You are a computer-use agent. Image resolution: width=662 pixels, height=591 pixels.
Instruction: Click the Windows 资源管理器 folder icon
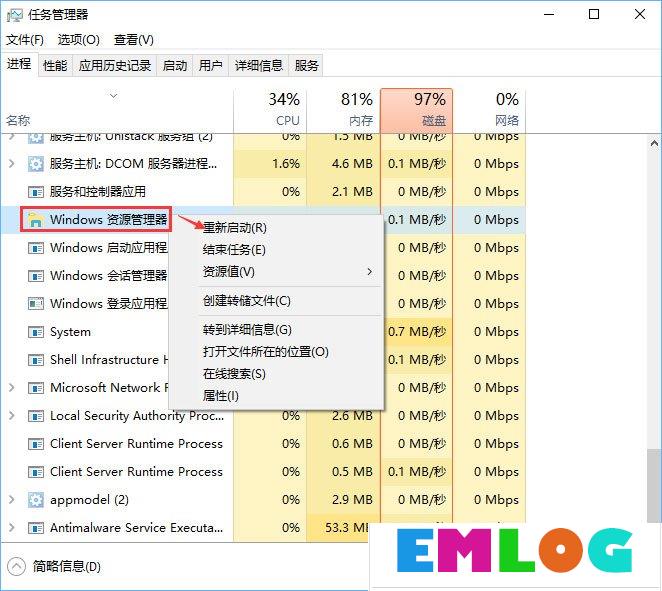coord(35,220)
